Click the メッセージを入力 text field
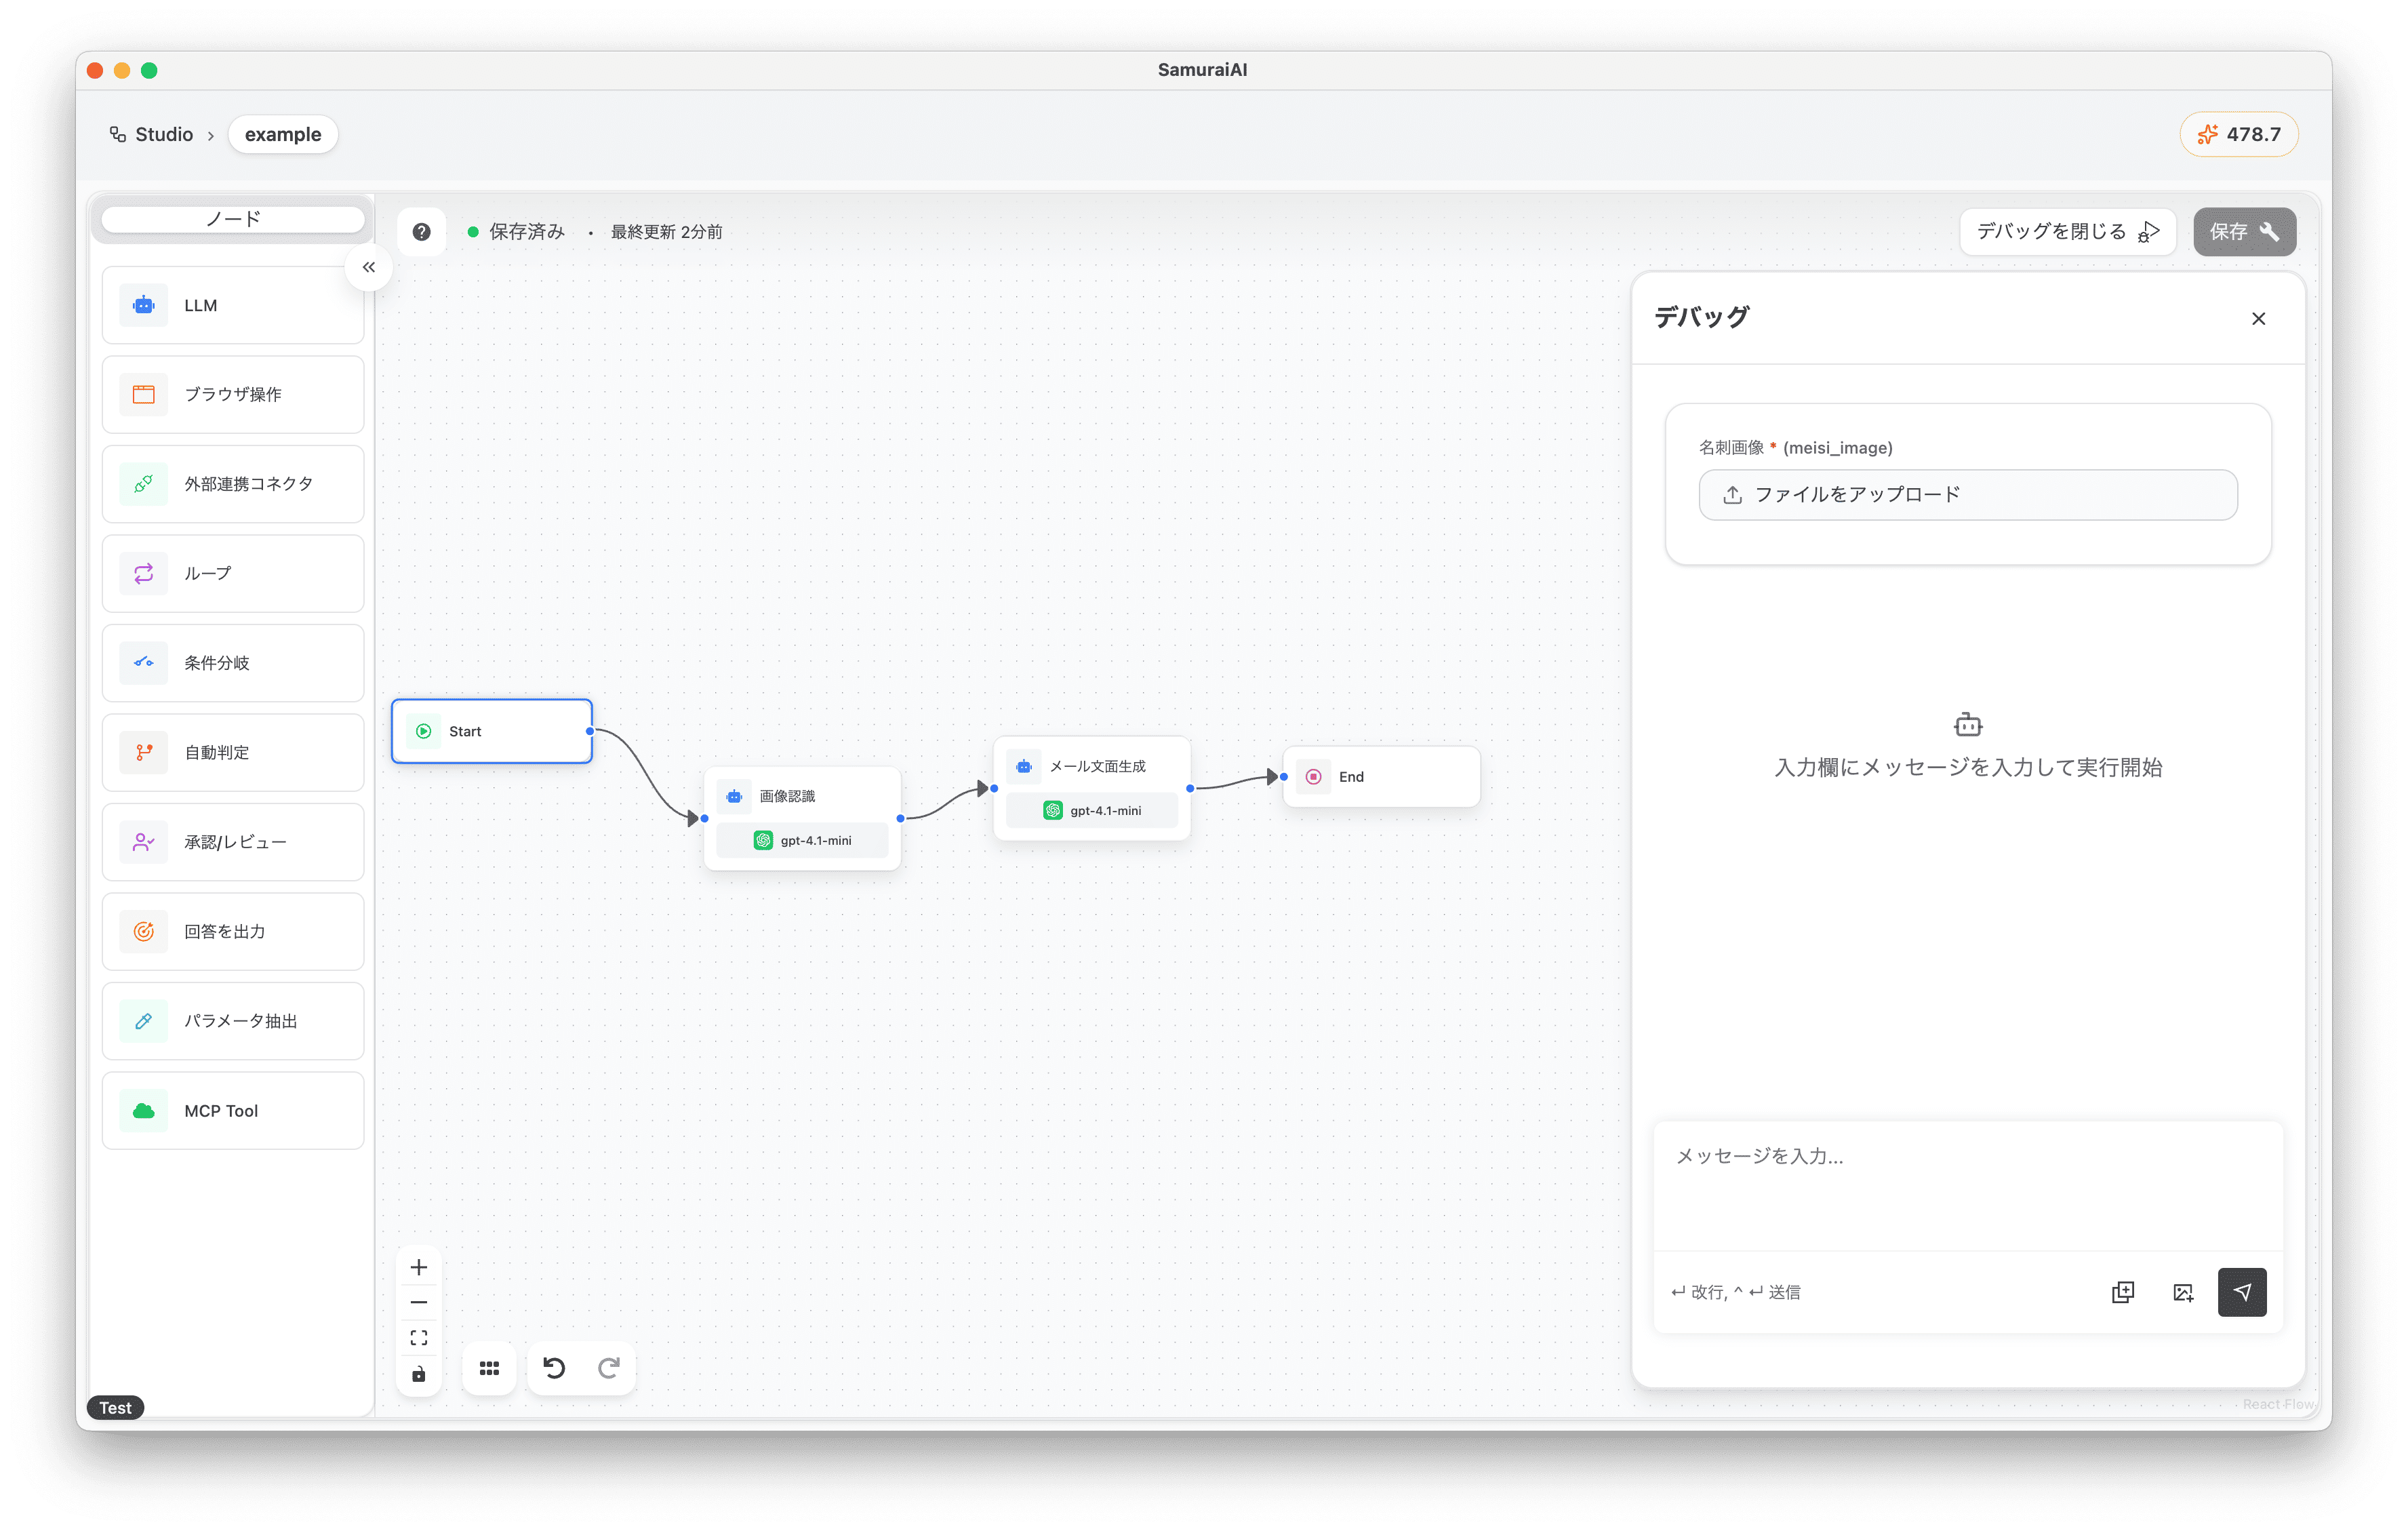This screenshot has width=2408, height=1531. (1967, 1185)
